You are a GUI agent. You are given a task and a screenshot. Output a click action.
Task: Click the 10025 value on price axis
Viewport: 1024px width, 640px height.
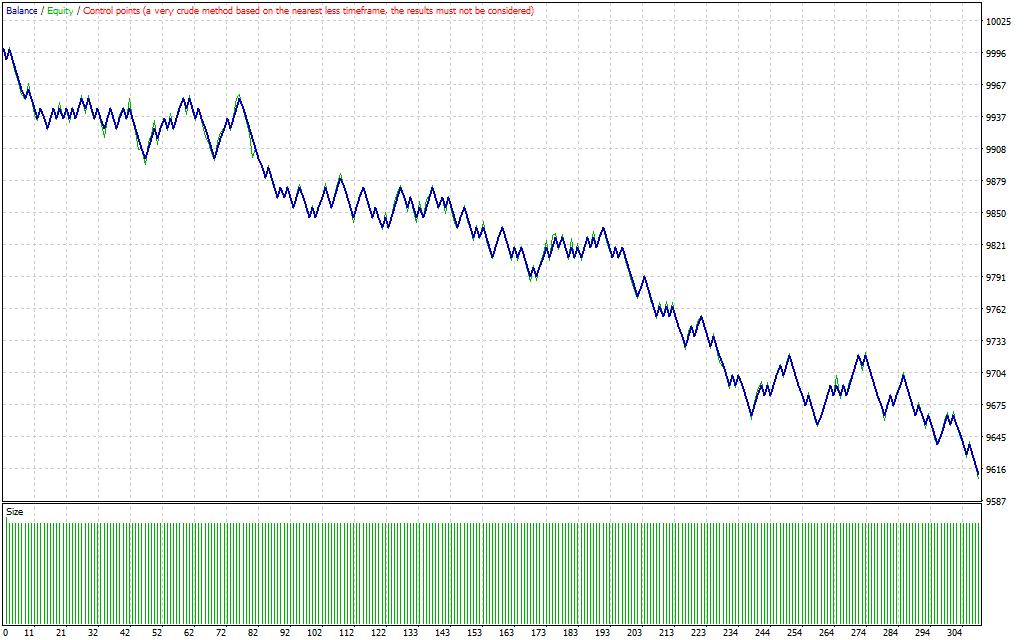pos(999,22)
